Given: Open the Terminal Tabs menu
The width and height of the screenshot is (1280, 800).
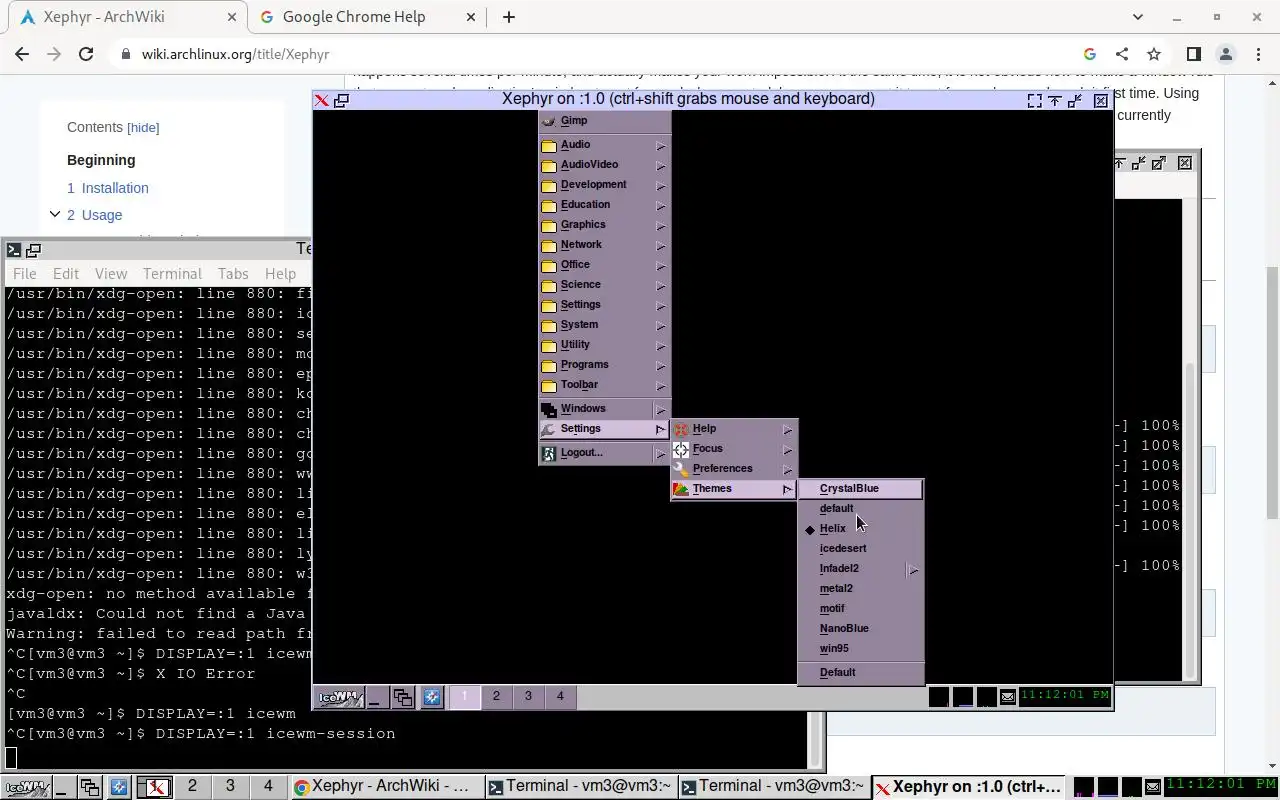Looking at the screenshot, I should tap(233, 273).
